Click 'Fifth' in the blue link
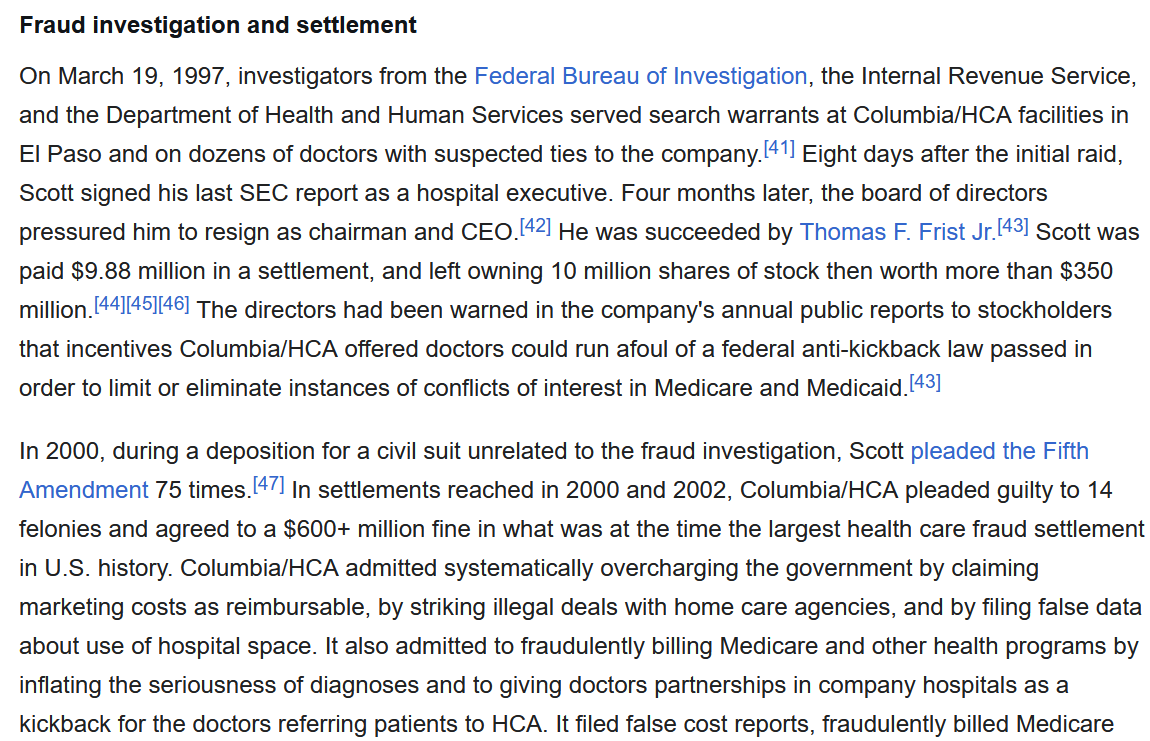Image resolution: width=1150 pixels, height=741 pixels. [1066, 450]
